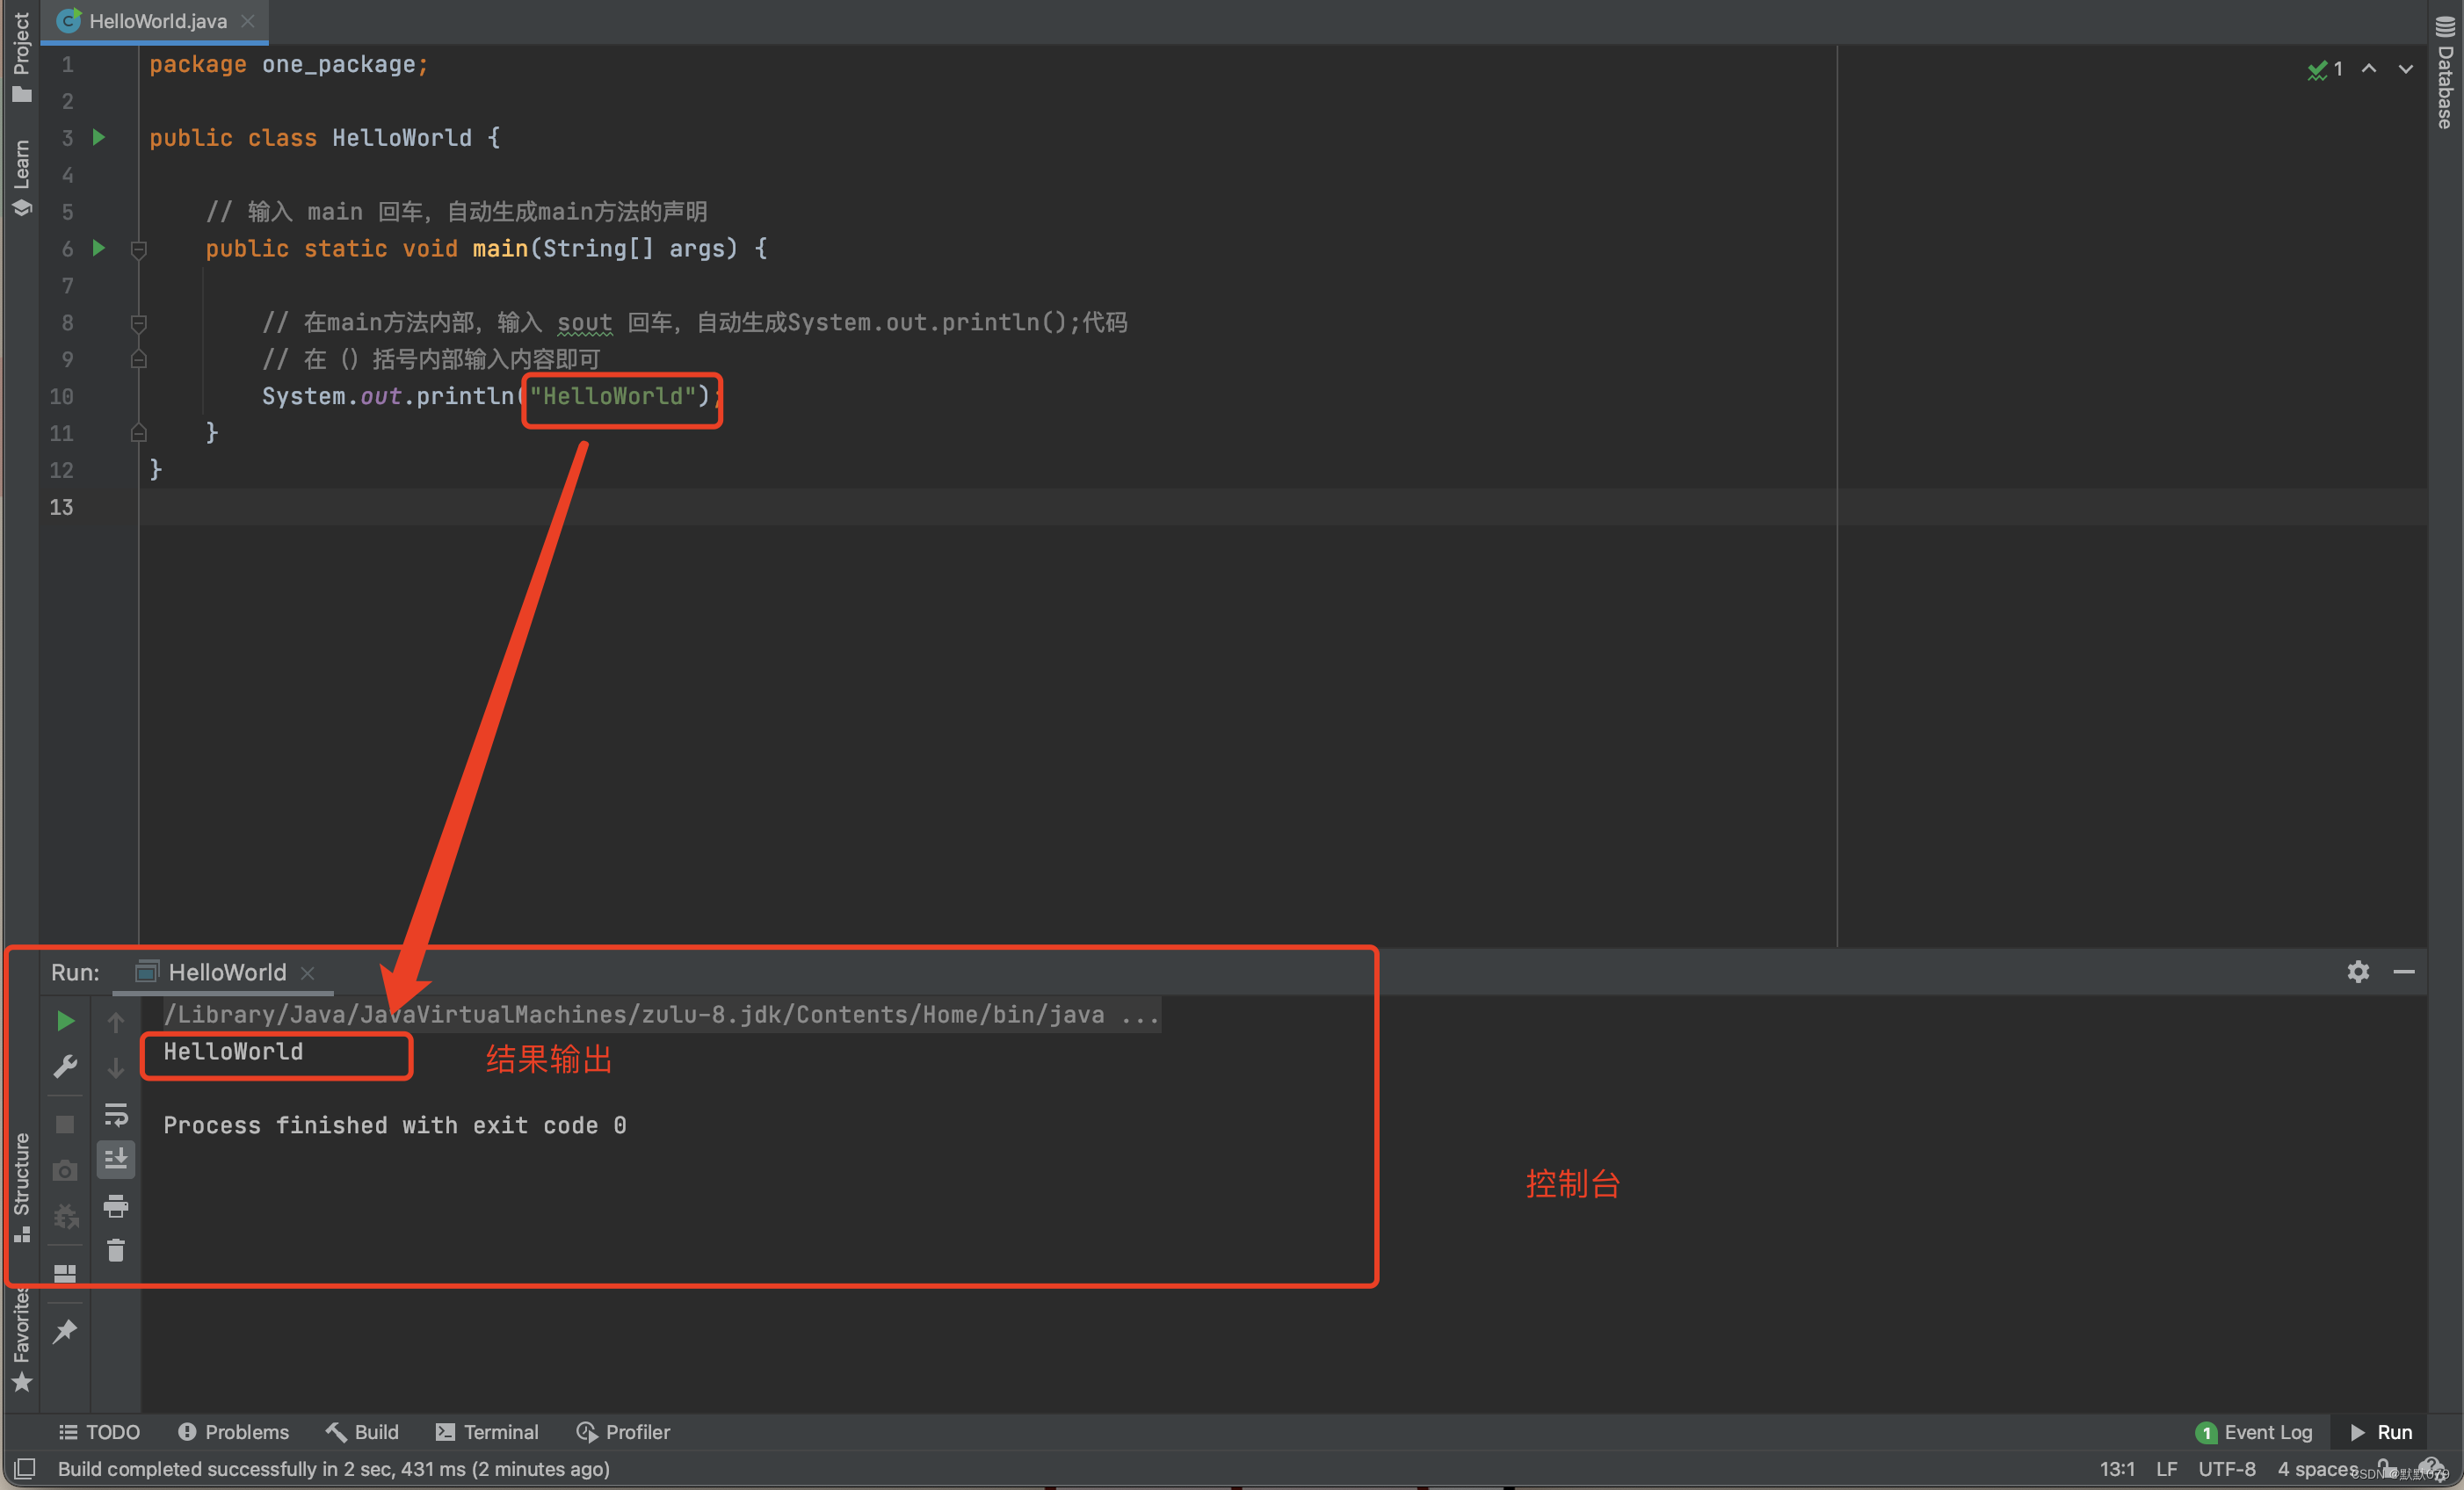Image resolution: width=2464 pixels, height=1490 pixels.
Task: Open Run console settings gear
Action: pos(2358,971)
